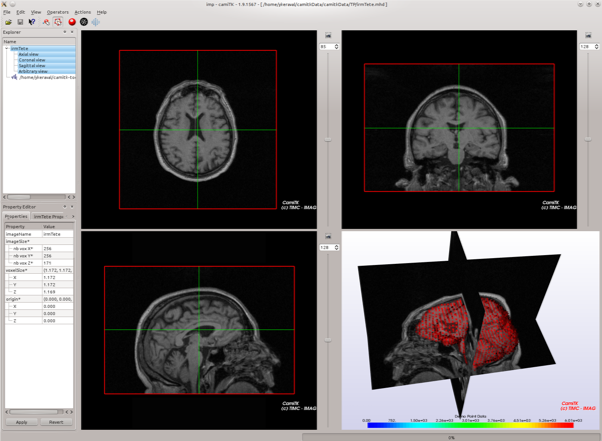This screenshot has height=441, width=602.
Task: Activate the What's This help cursor icon
Action: [32, 22]
